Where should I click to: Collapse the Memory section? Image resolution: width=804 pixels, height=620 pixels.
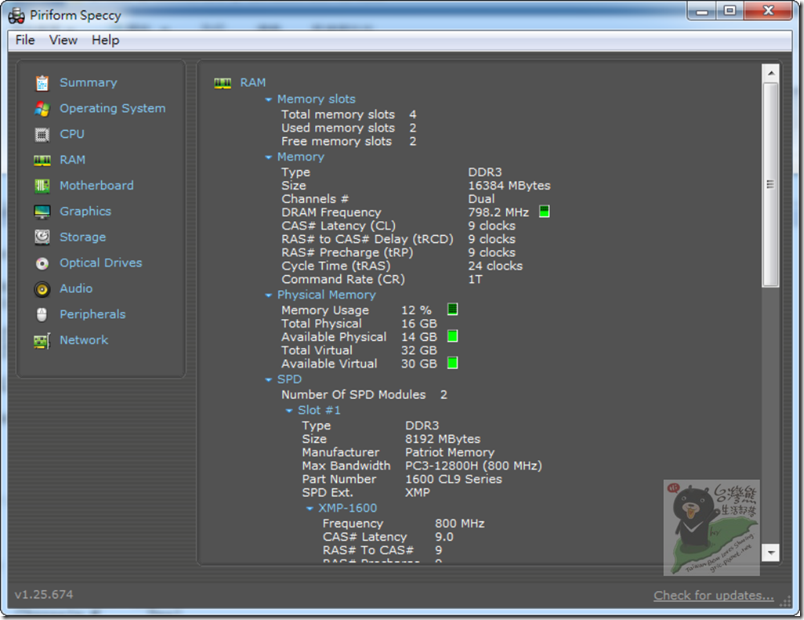pyautogui.click(x=268, y=157)
